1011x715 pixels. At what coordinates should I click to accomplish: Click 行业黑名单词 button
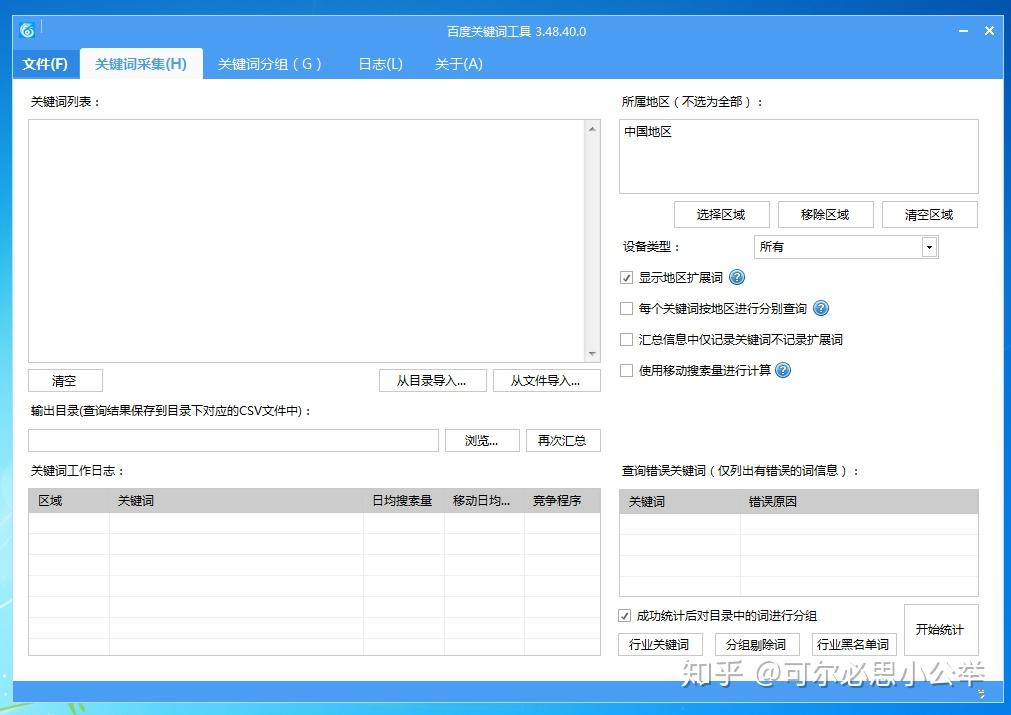click(854, 644)
